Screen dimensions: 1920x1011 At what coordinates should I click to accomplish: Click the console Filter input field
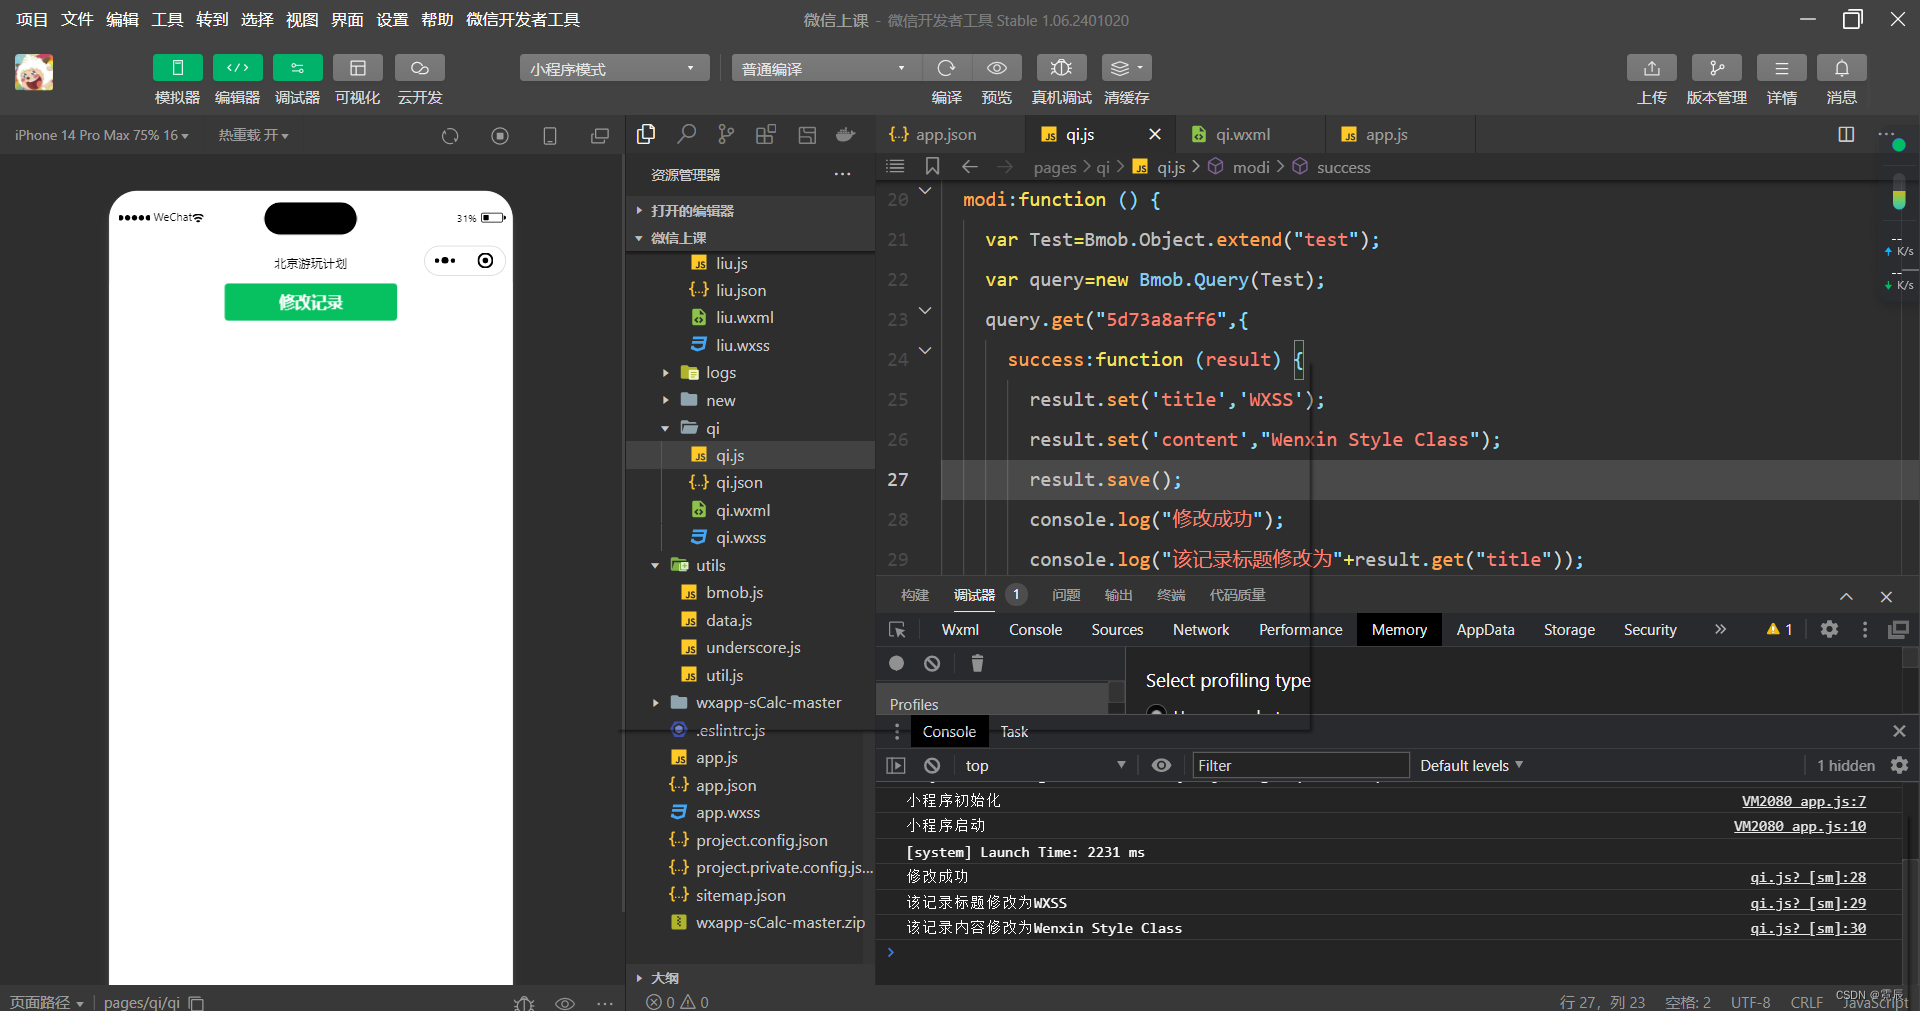[1300, 765]
